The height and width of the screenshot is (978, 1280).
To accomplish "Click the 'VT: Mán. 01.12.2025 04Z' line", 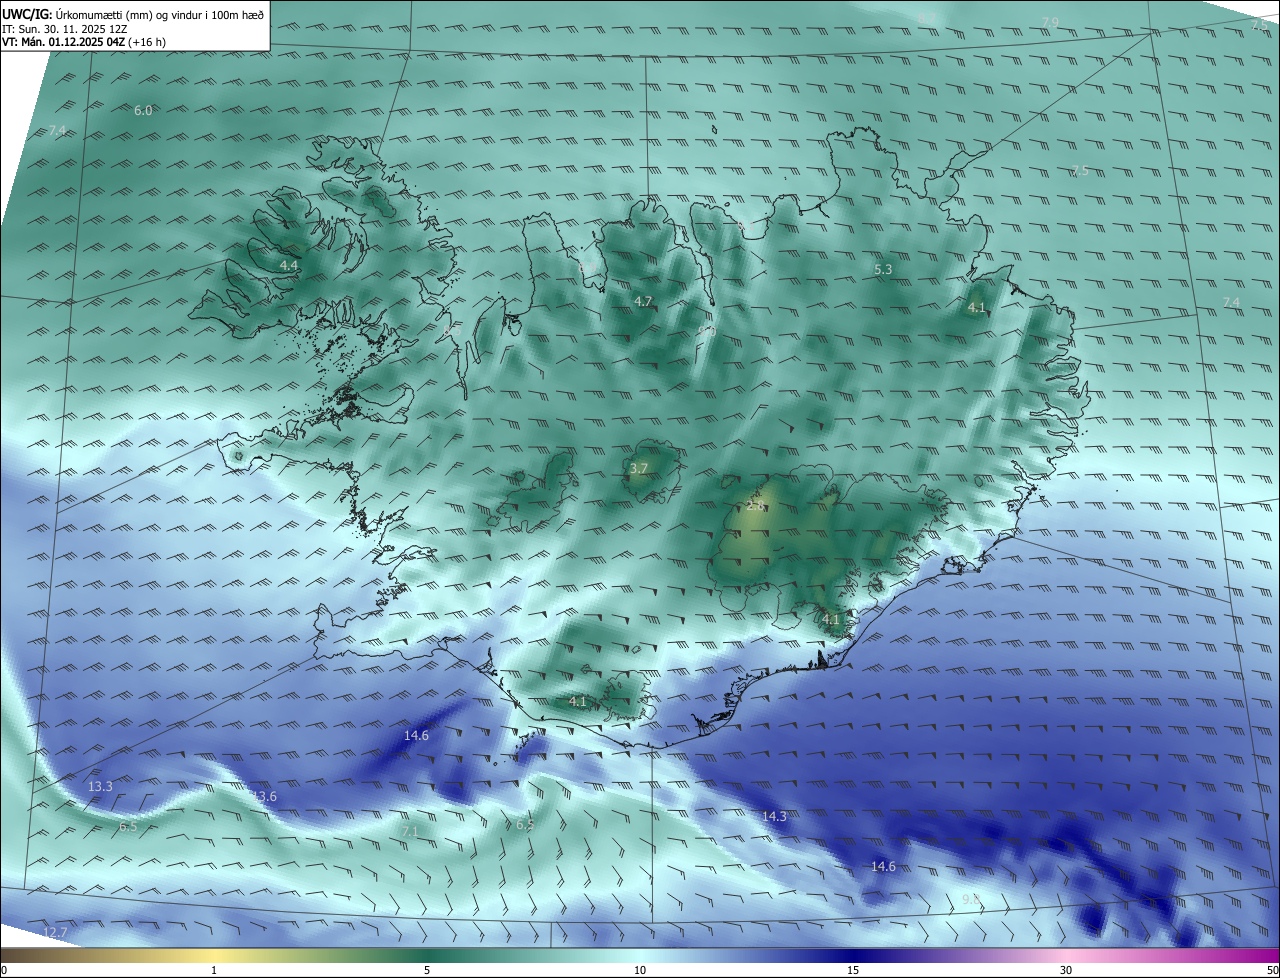I will point(85,43).
